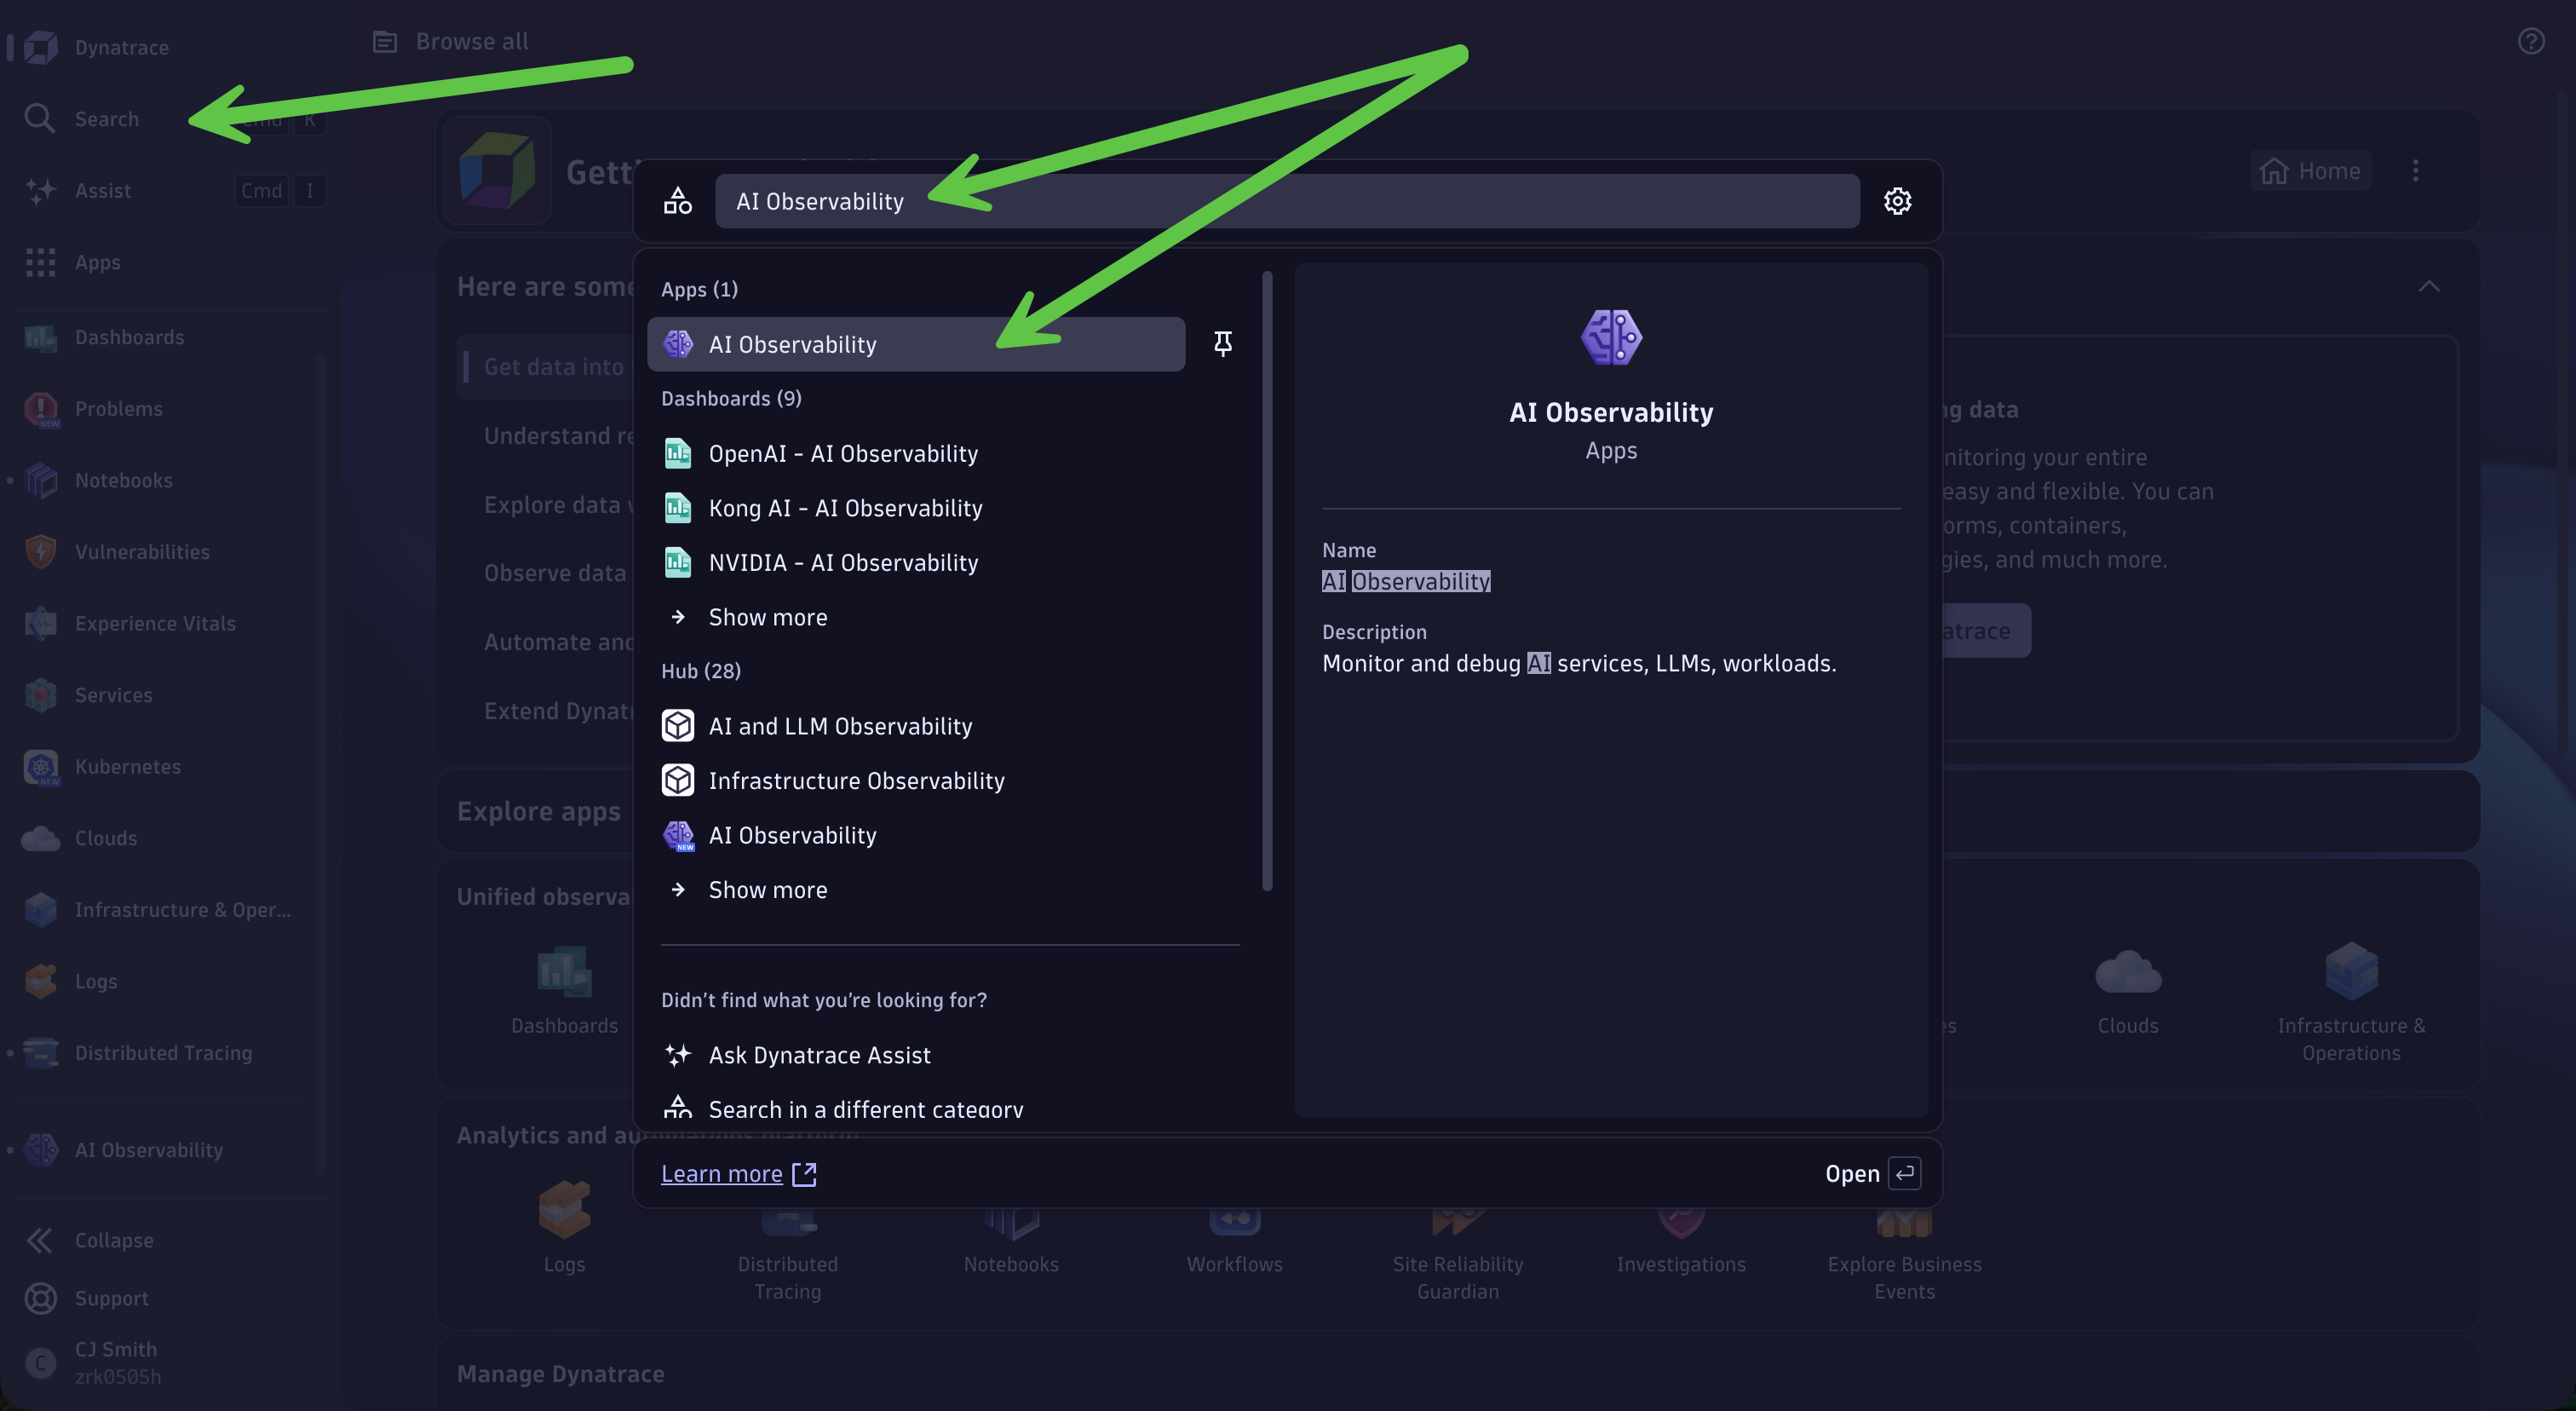Viewport: 2576px width, 1411px height.
Task: Open the help question mark icon
Action: coord(2530,41)
